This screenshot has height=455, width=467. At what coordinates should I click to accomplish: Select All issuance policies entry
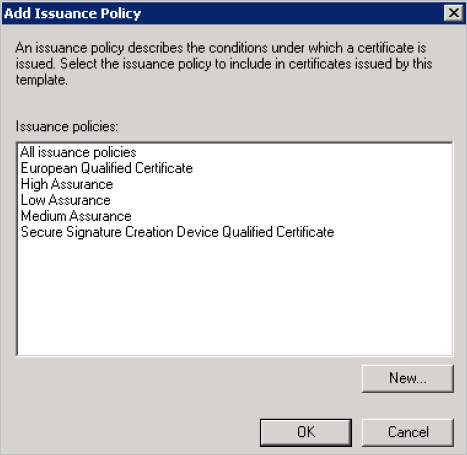(78, 152)
